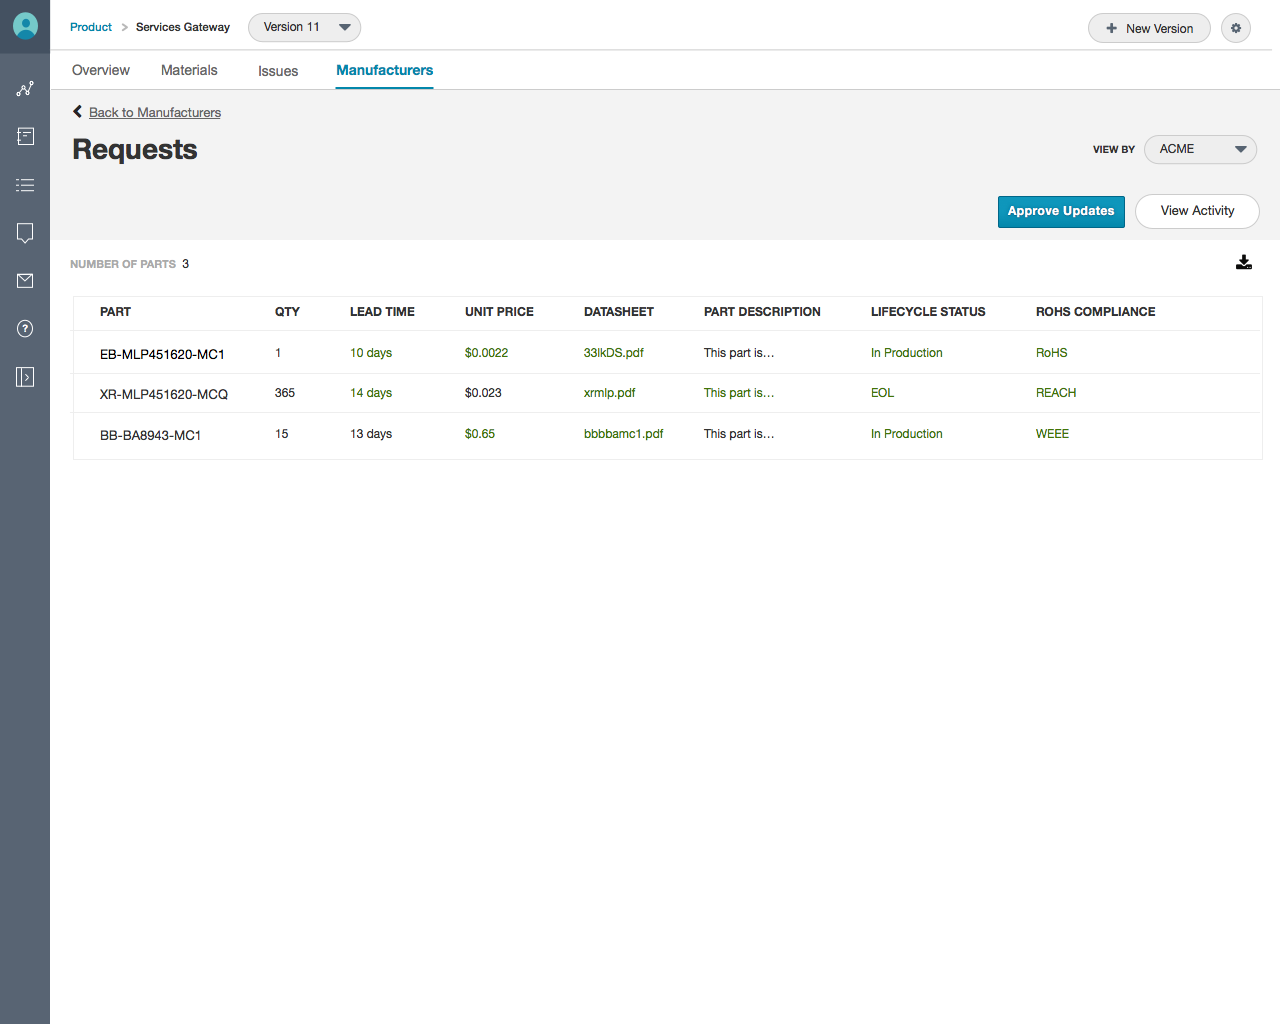Expand the ACME view-by dropdown
The width and height of the screenshot is (1280, 1024).
pyautogui.click(x=1200, y=149)
